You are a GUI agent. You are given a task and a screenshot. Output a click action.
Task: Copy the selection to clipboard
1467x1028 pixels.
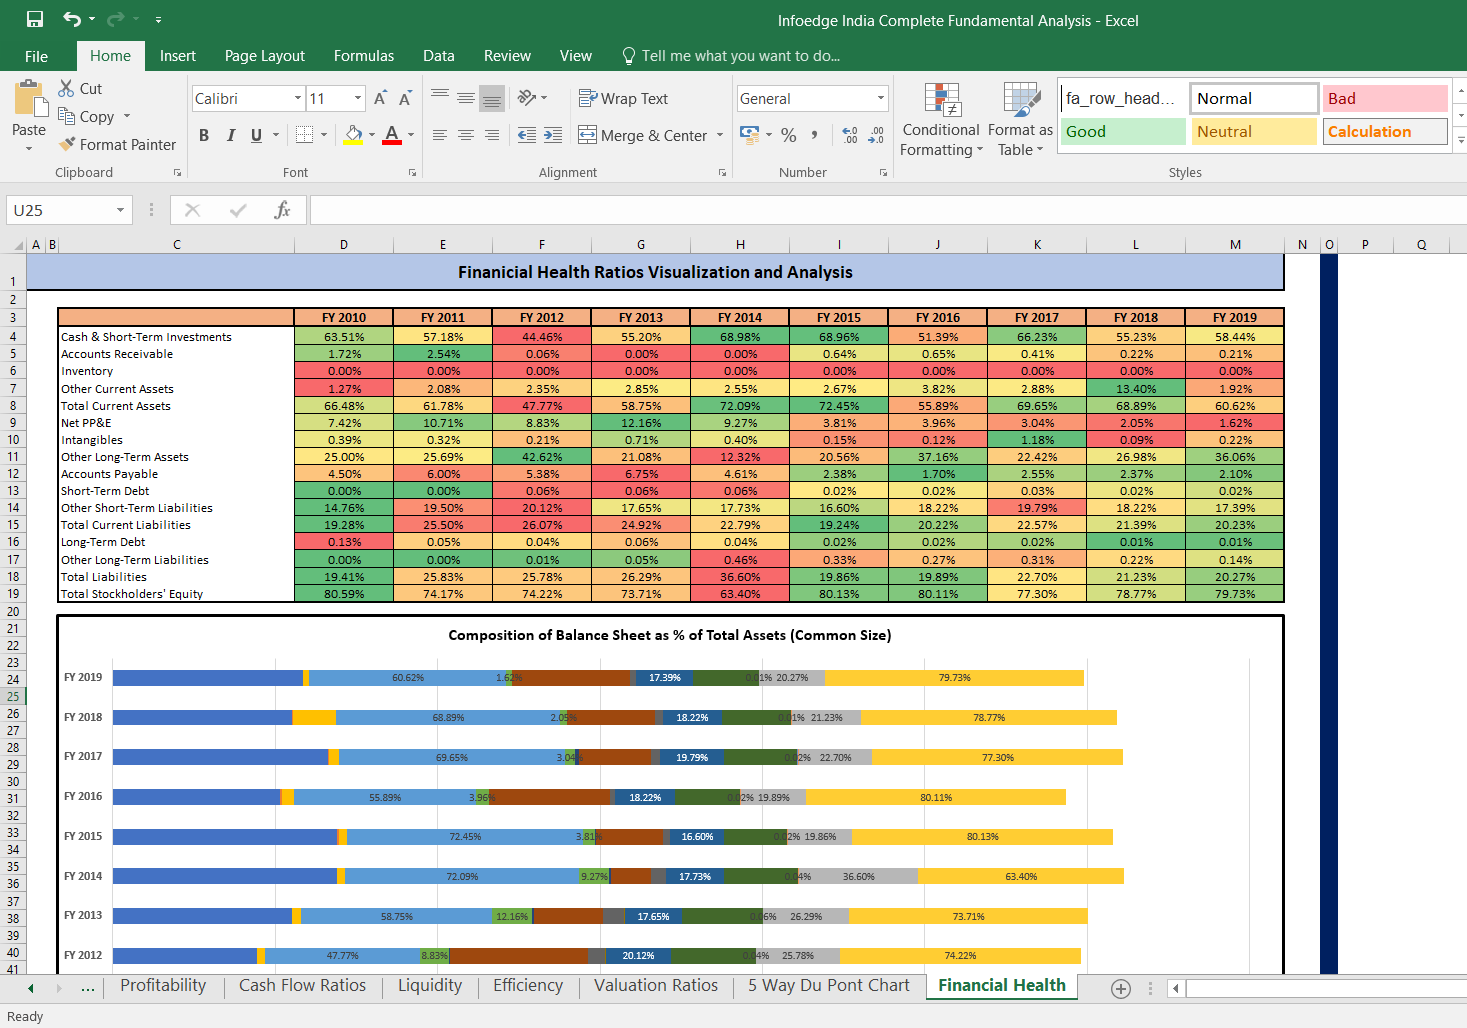pos(87,116)
